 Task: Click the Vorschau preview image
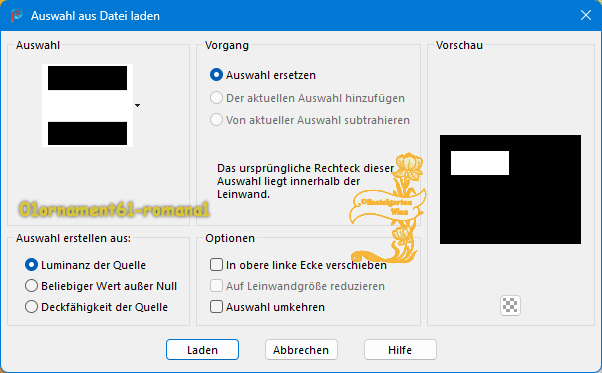(510, 189)
